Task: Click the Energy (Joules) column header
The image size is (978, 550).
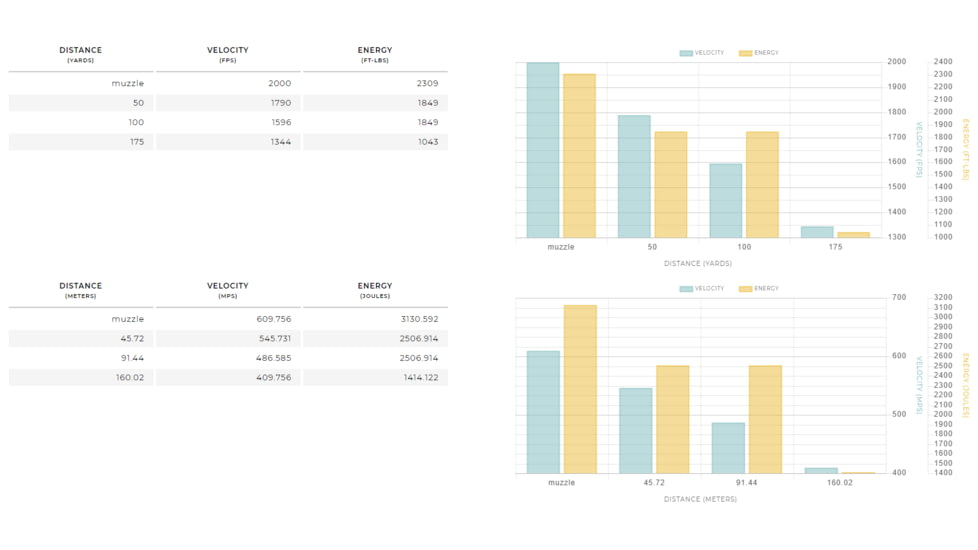Action: 375,290
